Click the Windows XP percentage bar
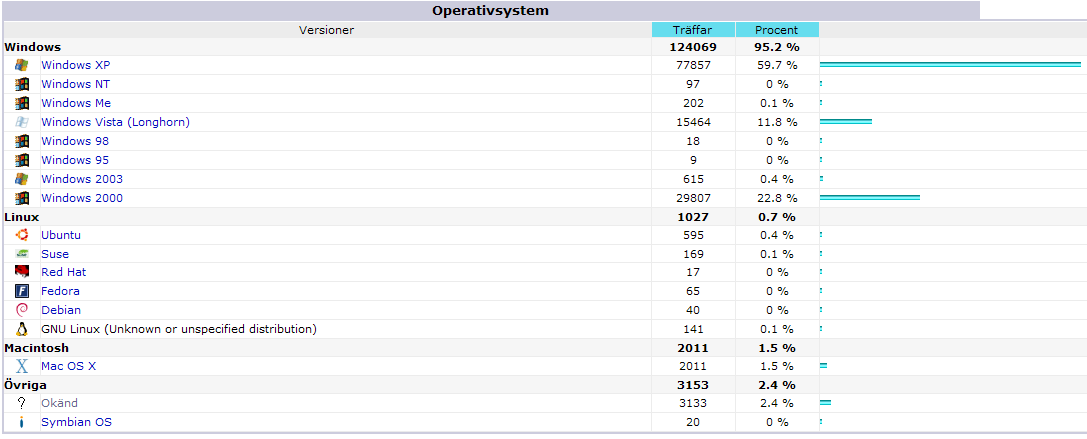 click(950, 64)
